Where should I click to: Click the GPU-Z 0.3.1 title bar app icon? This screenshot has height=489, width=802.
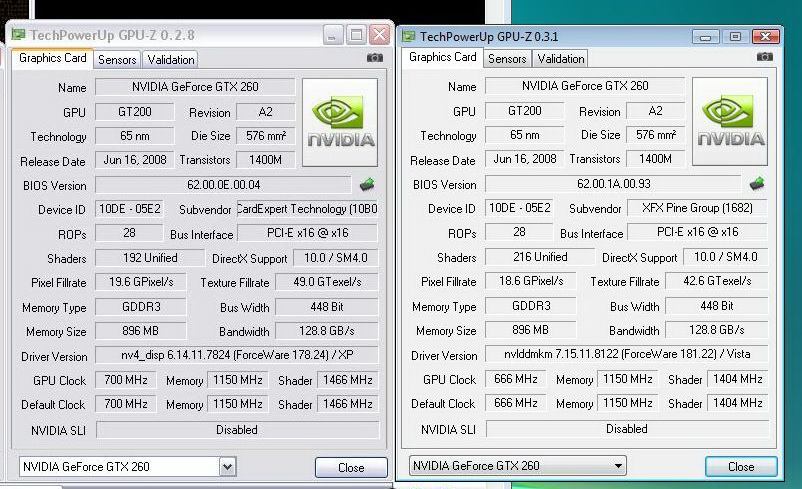click(x=408, y=36)
